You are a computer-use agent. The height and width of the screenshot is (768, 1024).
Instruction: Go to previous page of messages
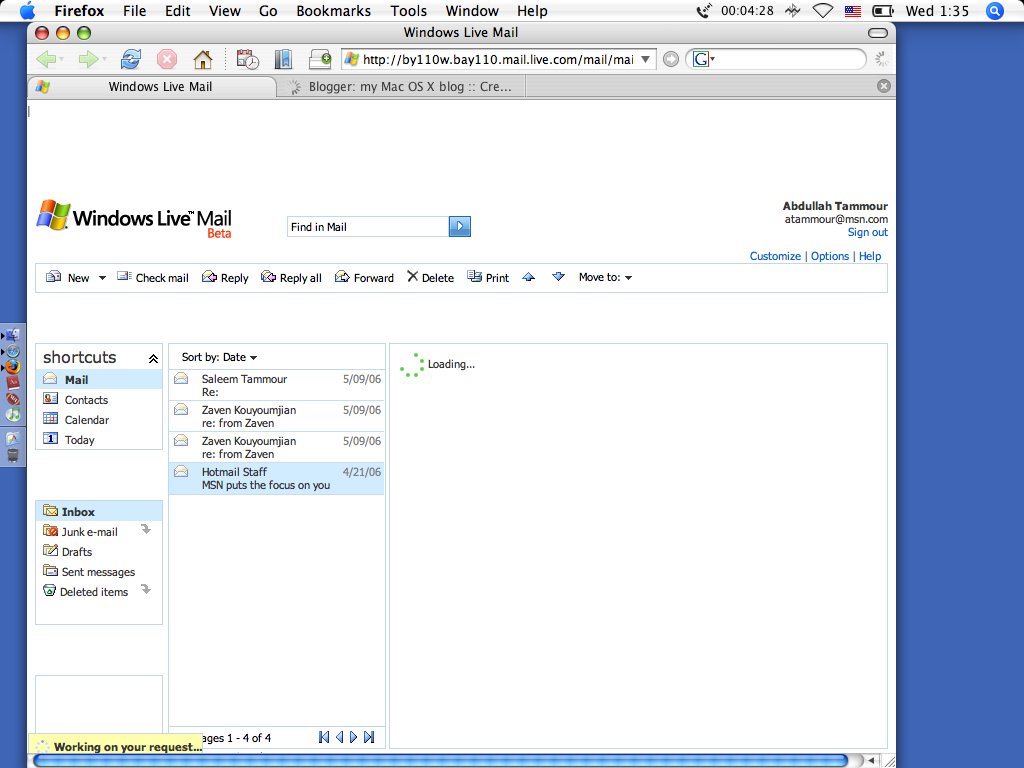click(339, 737)
